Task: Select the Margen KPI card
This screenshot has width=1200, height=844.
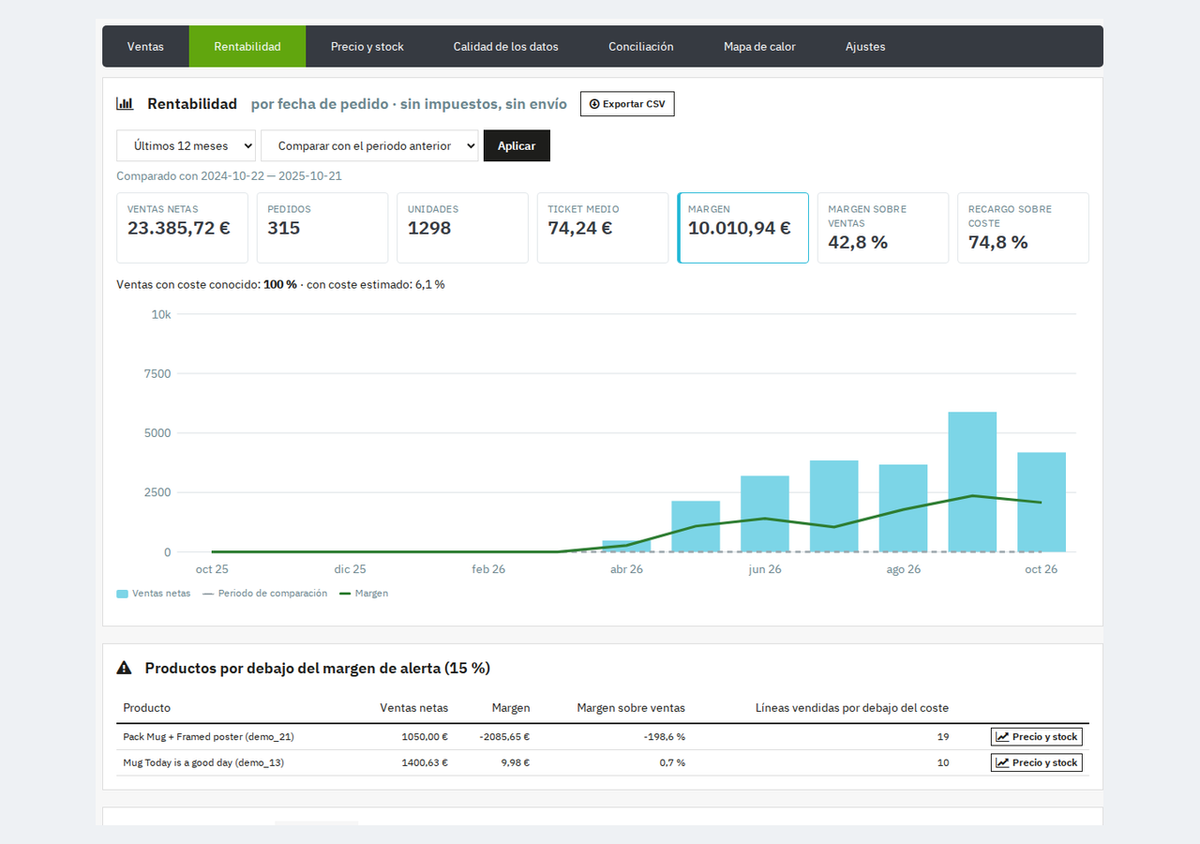Action: 743,228
